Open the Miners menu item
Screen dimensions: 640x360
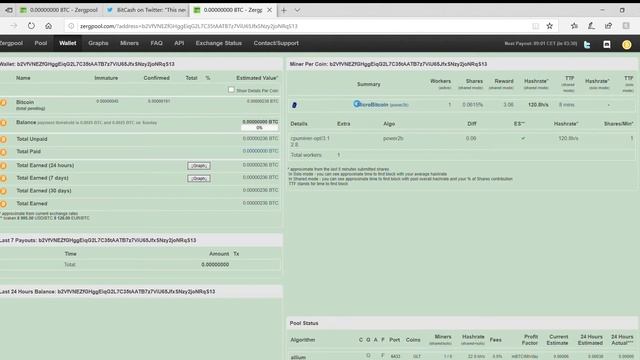[x=129, y=43]
